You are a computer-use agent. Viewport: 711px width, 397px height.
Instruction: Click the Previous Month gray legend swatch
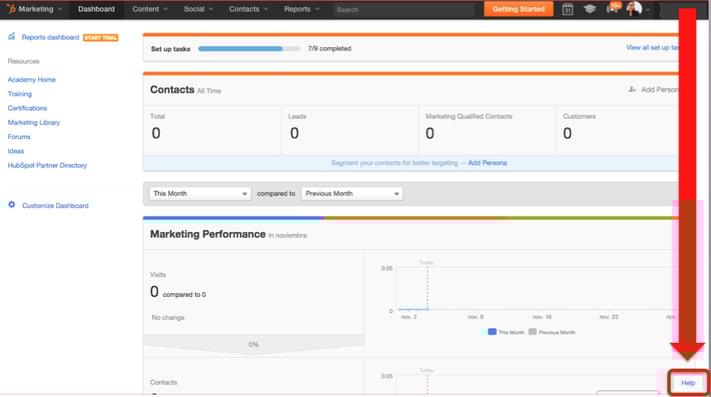[x=532, y=332]
